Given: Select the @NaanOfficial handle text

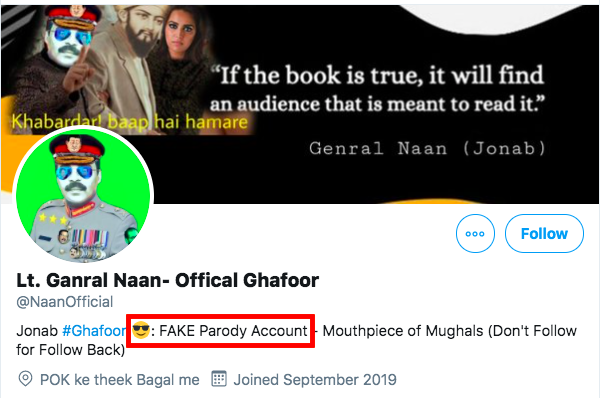Looking at the screenshot, I should [65, 302].
